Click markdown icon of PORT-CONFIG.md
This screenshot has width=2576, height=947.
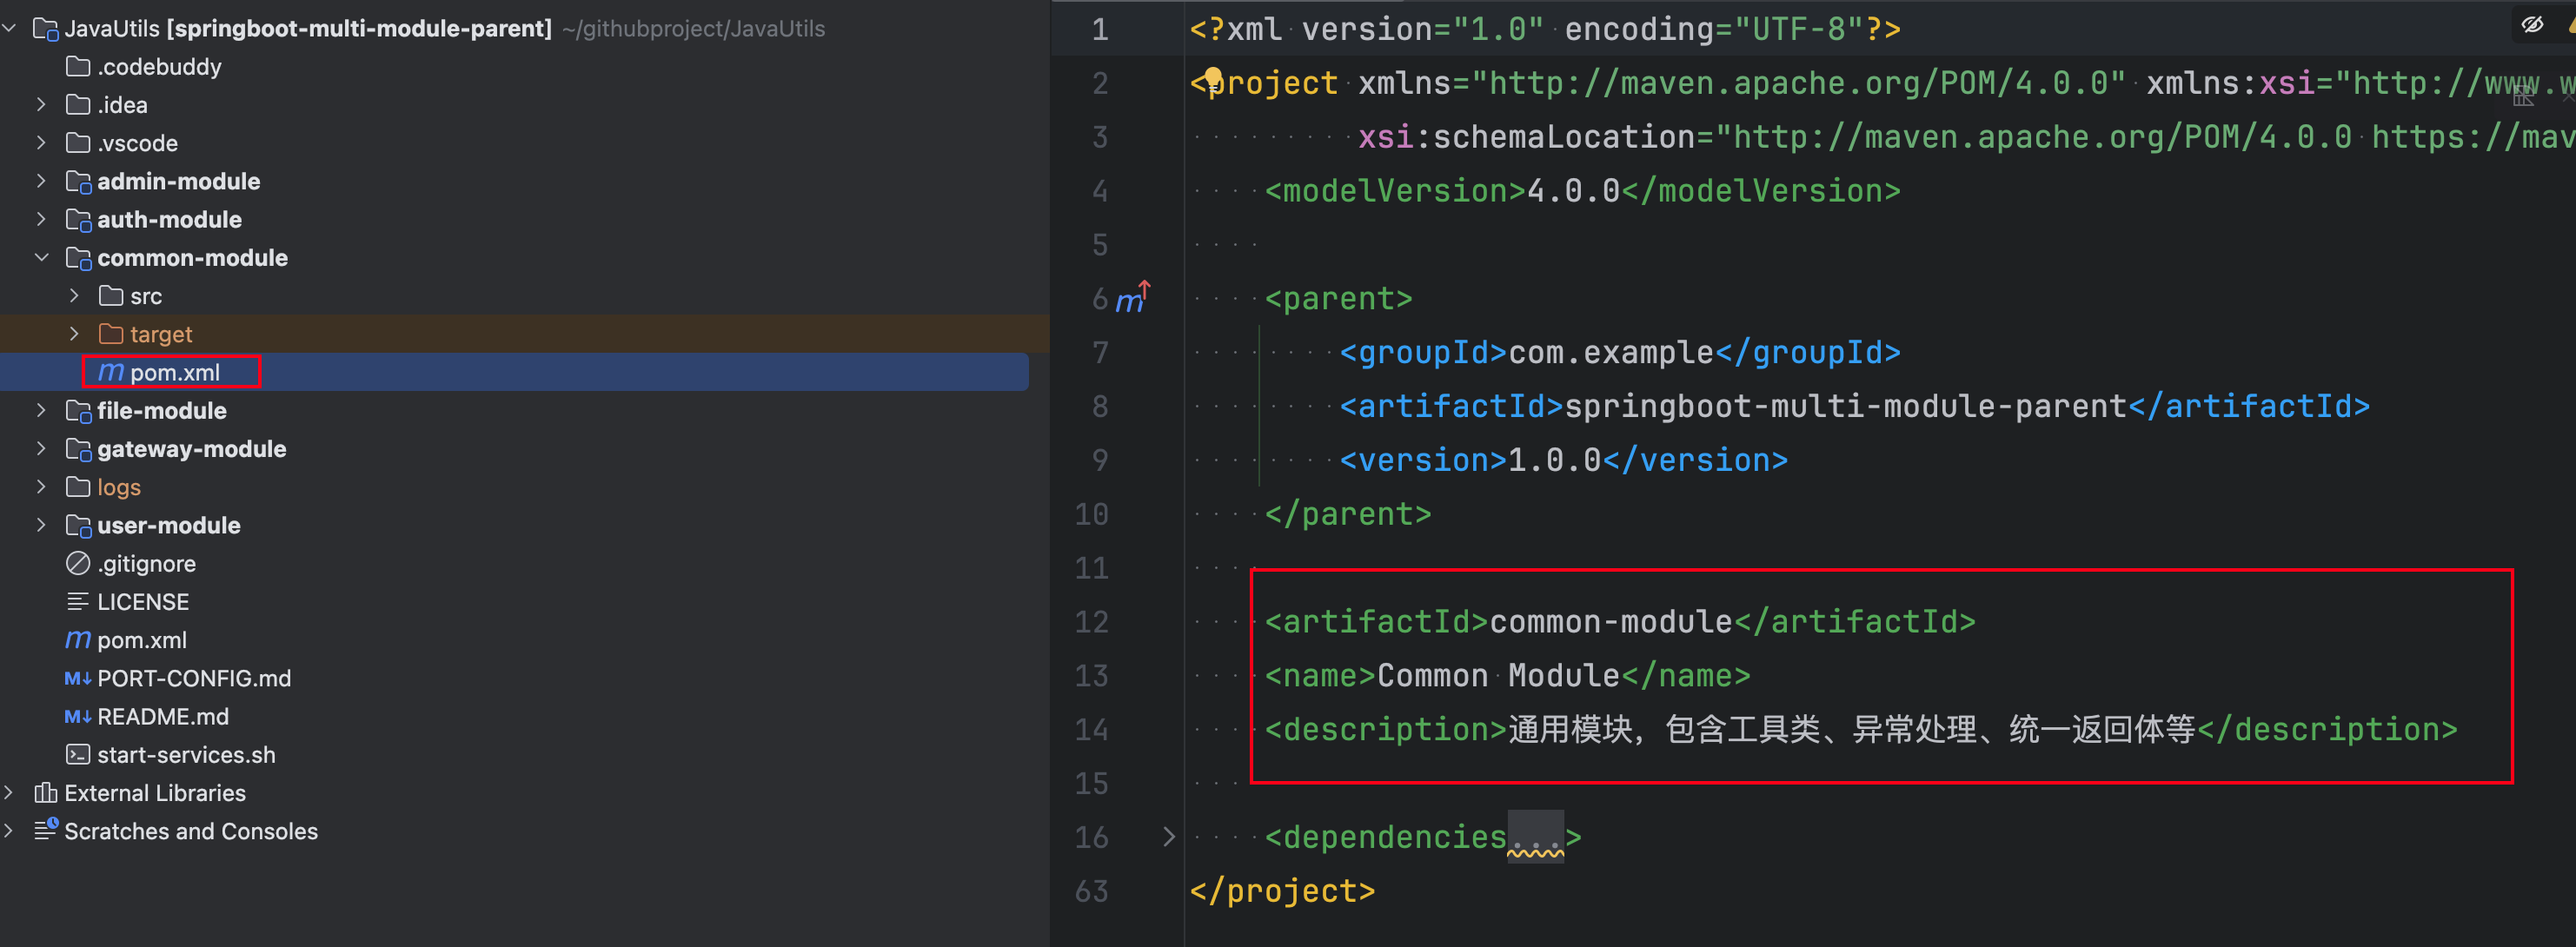point(78,678)
